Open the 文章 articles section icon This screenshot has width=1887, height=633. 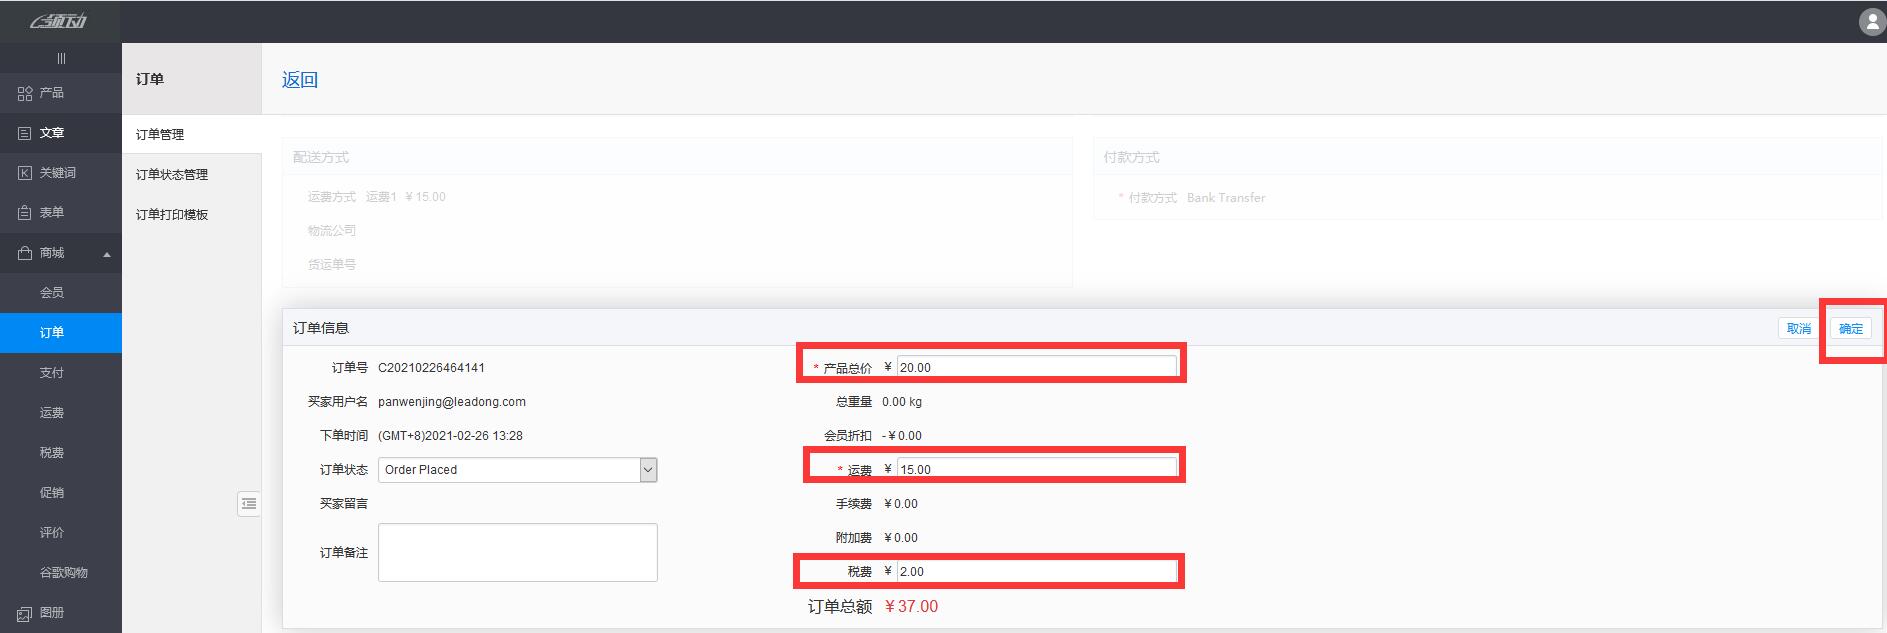coord(25,133)
